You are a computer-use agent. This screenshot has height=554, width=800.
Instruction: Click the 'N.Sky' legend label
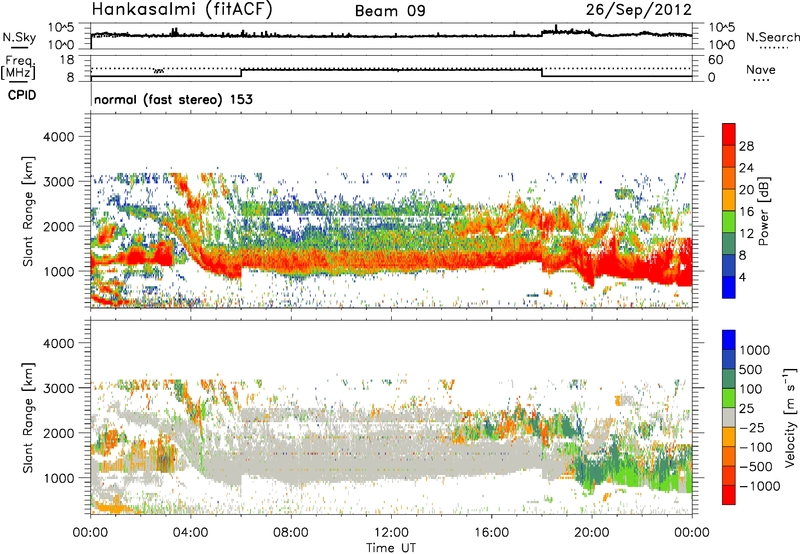pos(19,37)
